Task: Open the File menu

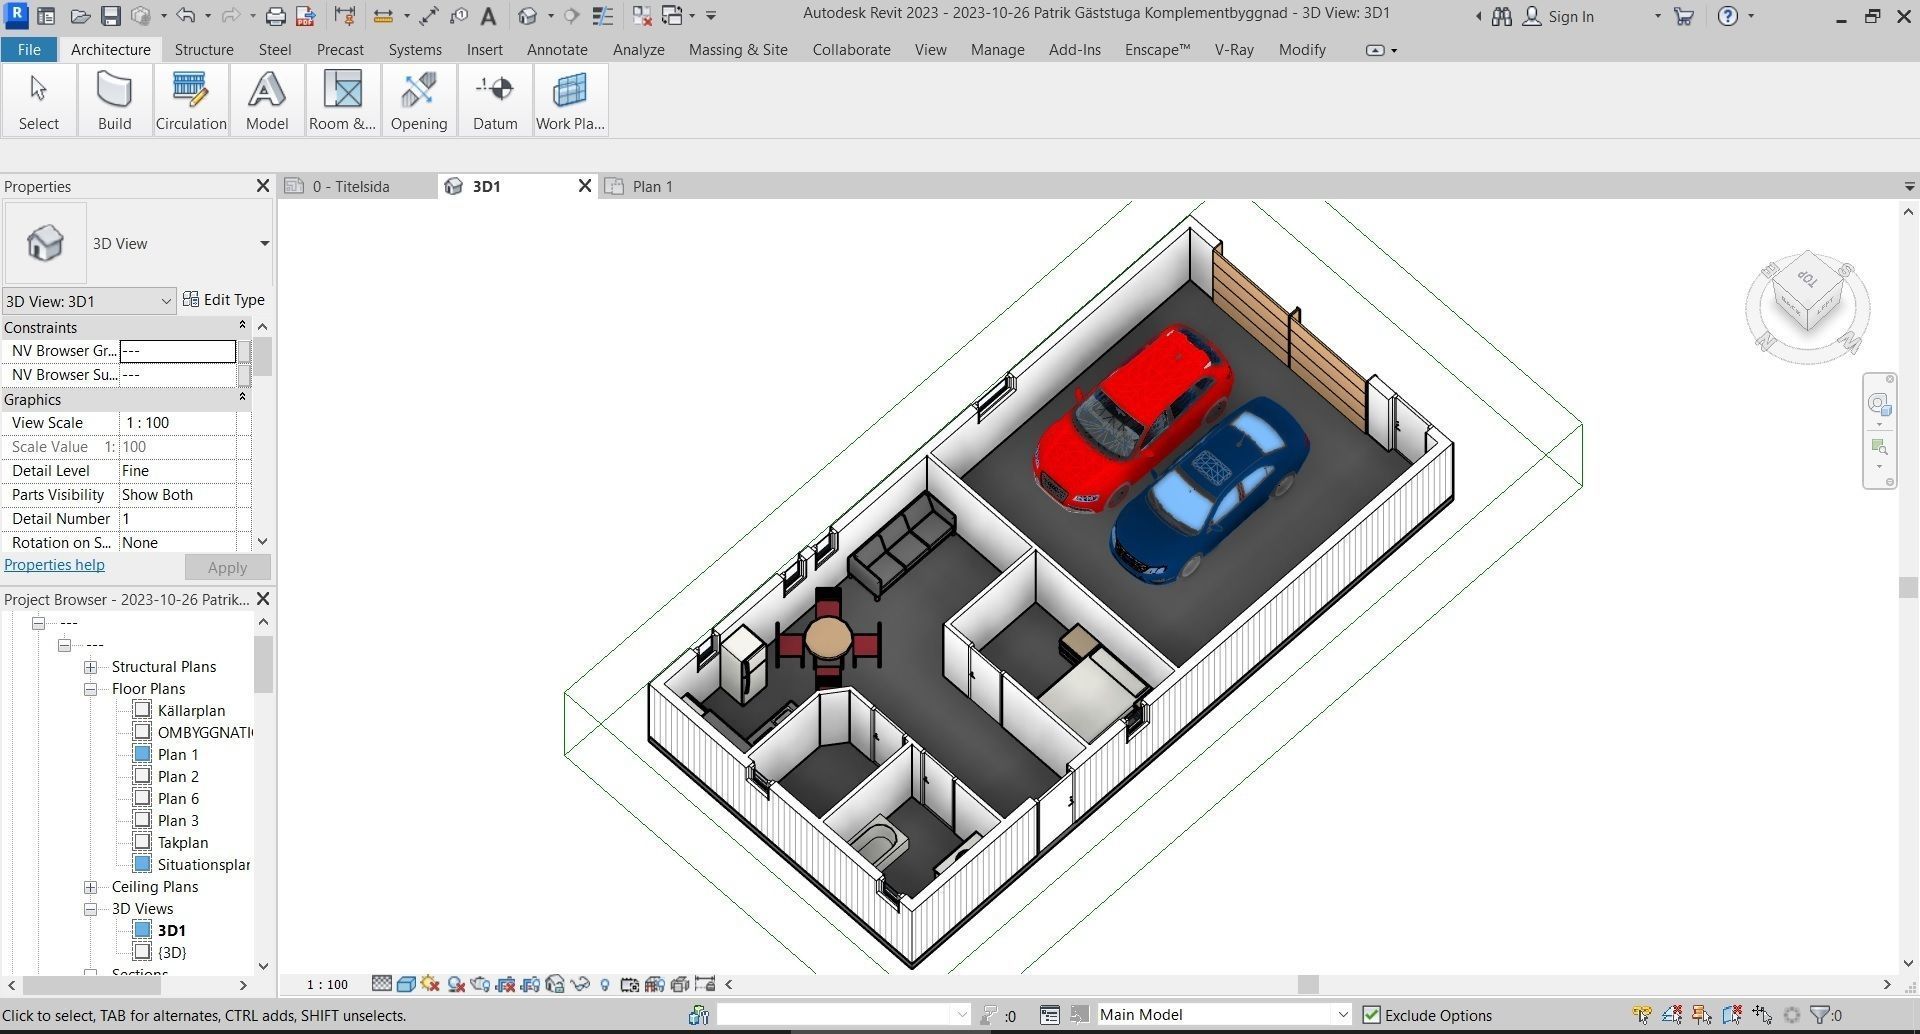Action: tap(29, 49)
